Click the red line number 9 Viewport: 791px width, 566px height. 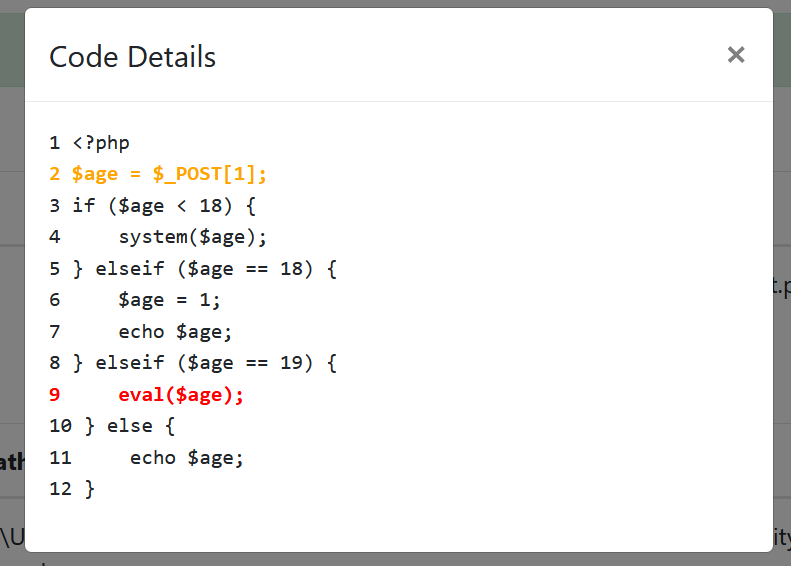click(55, 395)
